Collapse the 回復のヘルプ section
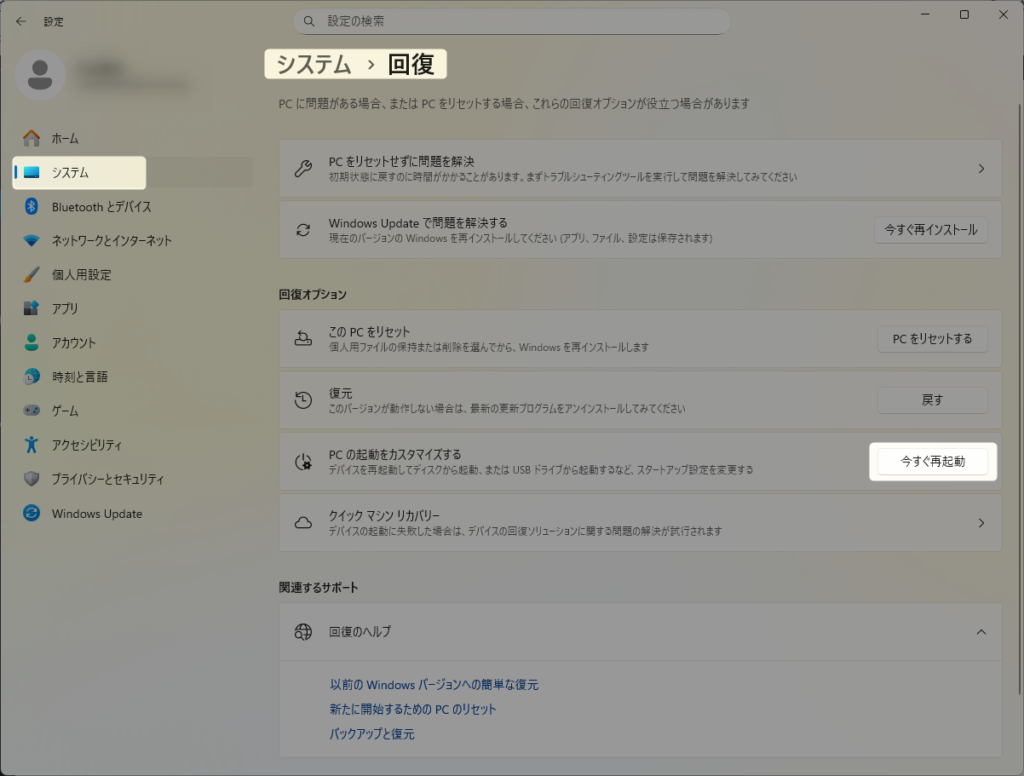Image resolution: width=1024 pixels, height=776 pixels. [981, 632]
